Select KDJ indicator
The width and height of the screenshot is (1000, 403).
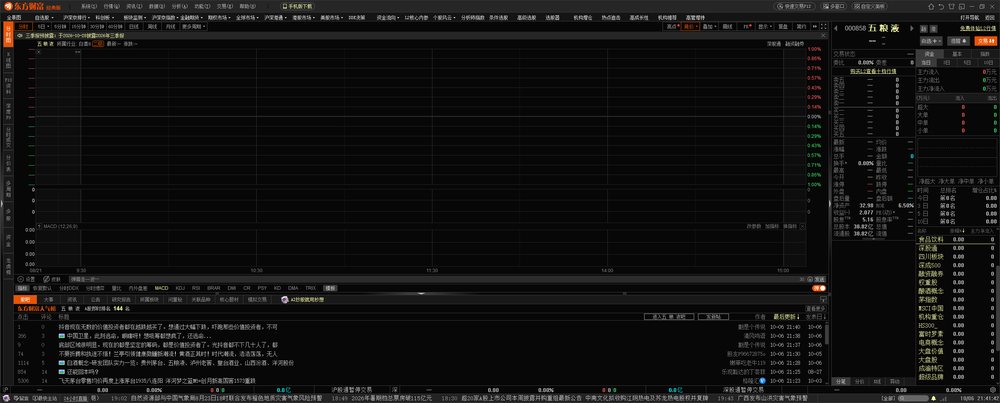coord(180,288)
